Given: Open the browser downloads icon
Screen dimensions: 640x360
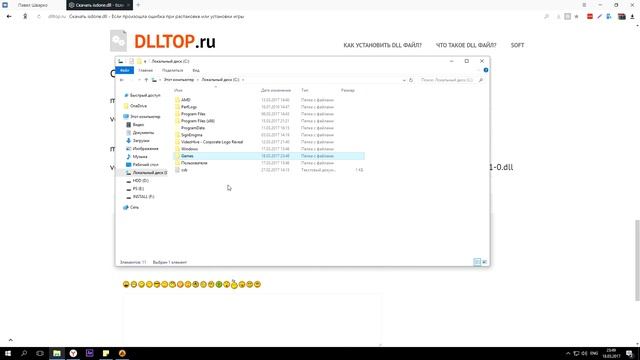Looking at the screenshot, I should 632,16.
